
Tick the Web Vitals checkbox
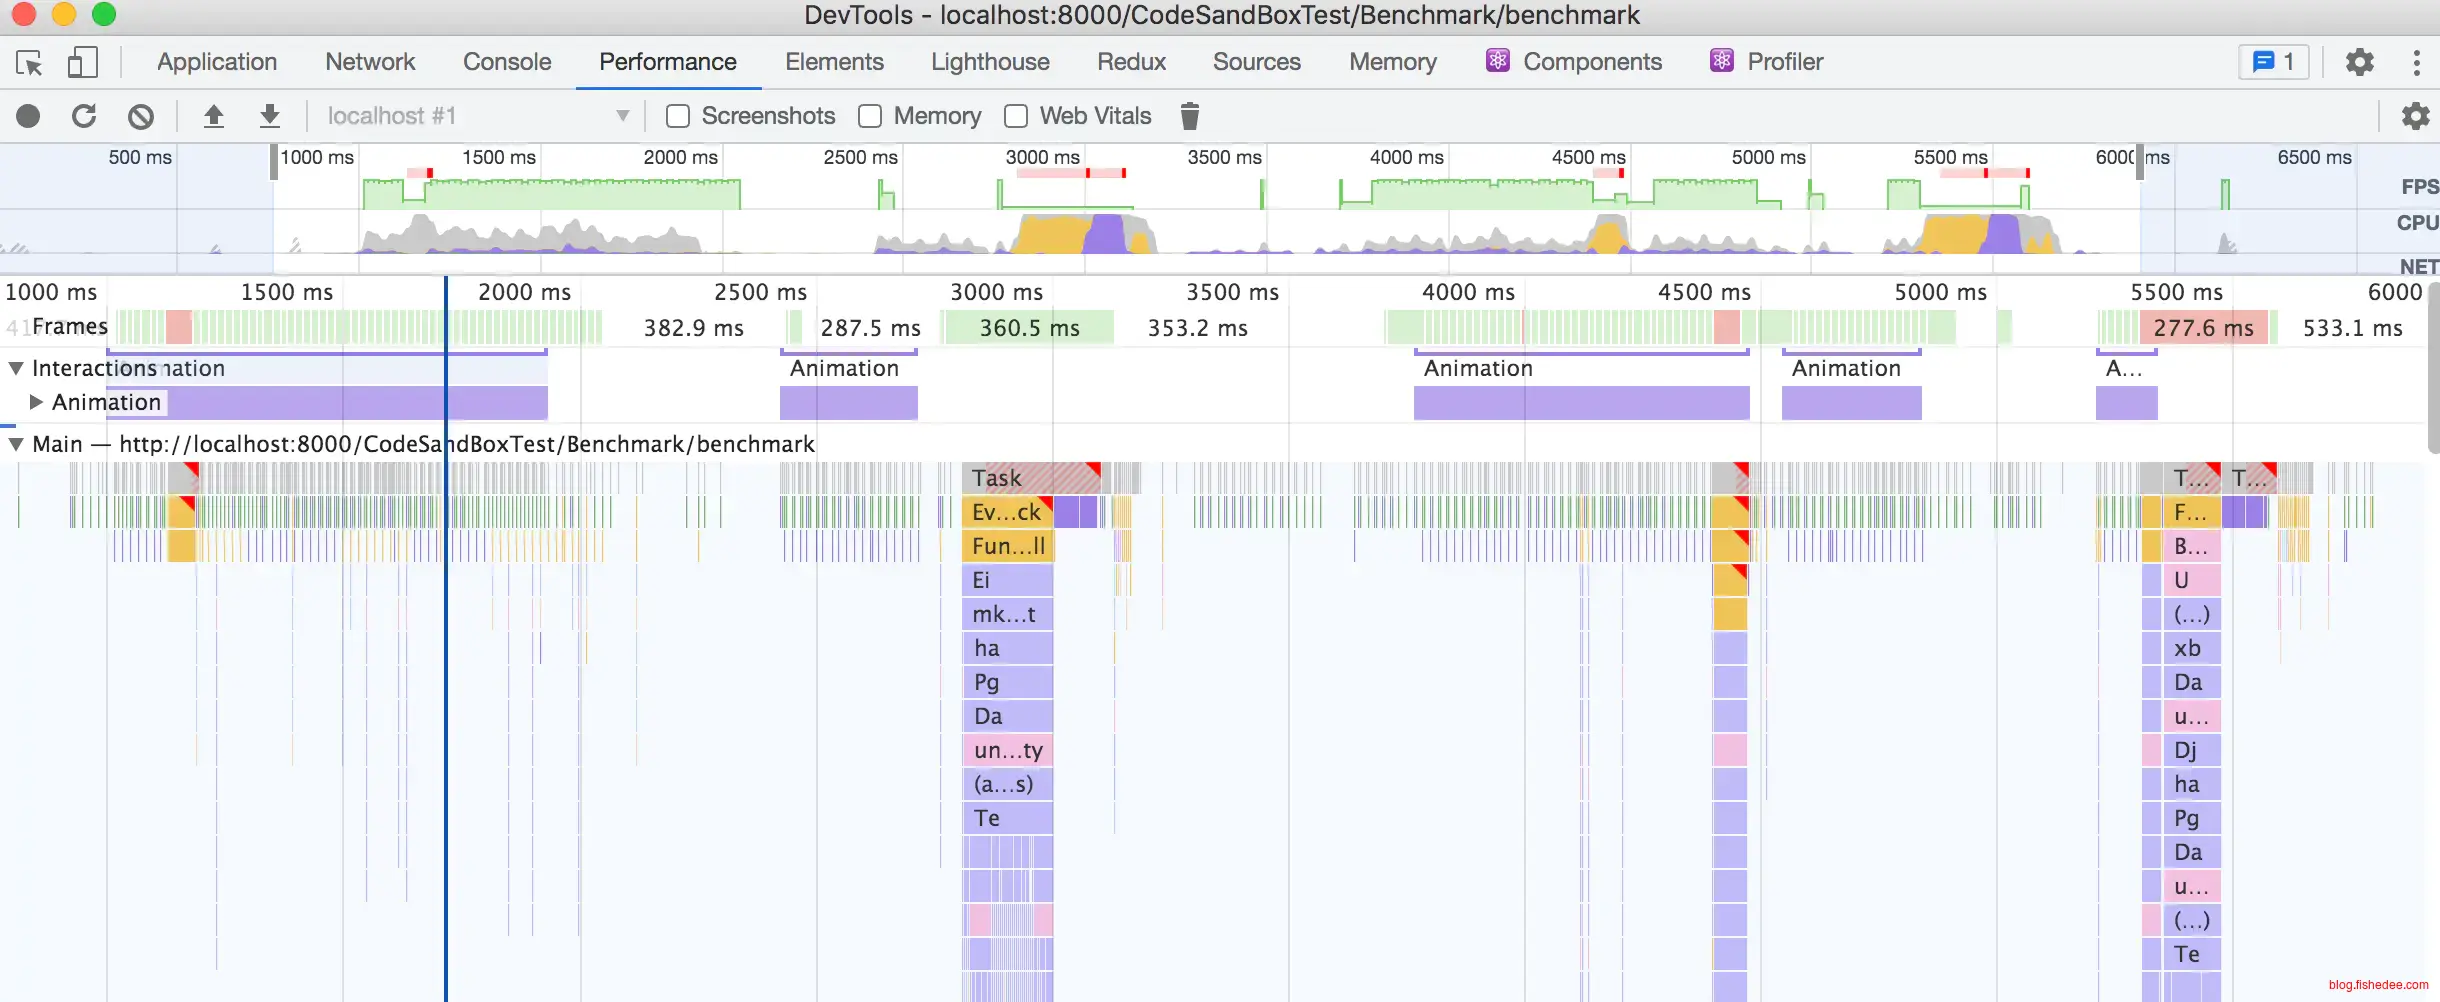coord(1016,116)
